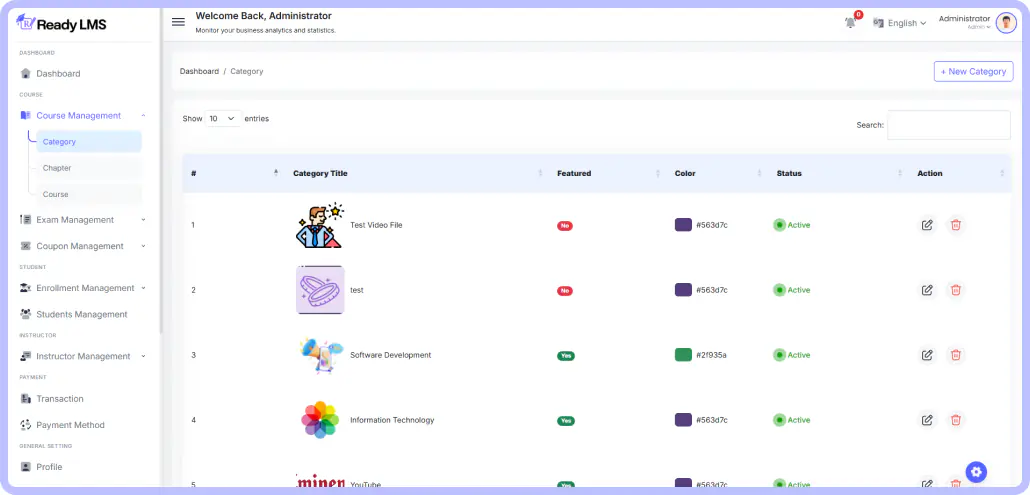Click the green #2f935a color swatch

coord(683,355)
